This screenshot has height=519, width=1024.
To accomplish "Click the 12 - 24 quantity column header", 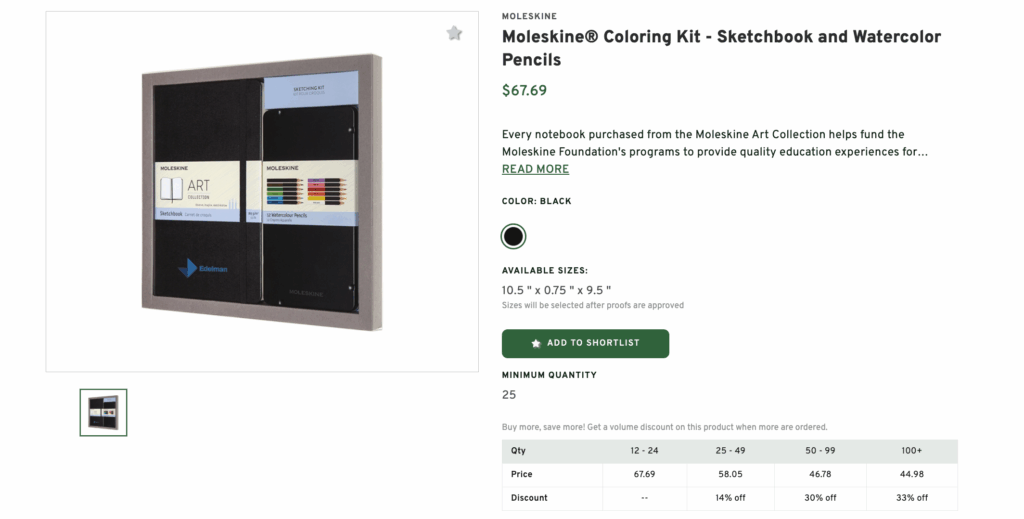I will tap(644, 451).
